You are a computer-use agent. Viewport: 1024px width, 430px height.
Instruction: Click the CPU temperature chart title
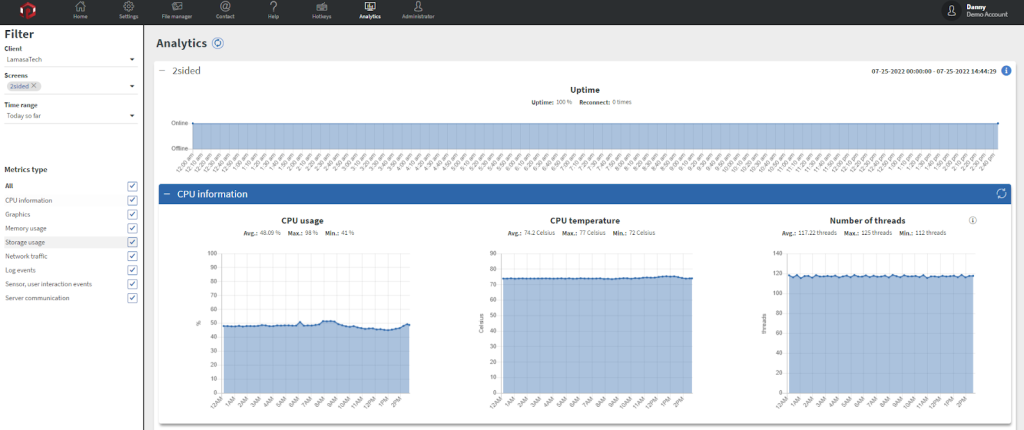point(584,221)
